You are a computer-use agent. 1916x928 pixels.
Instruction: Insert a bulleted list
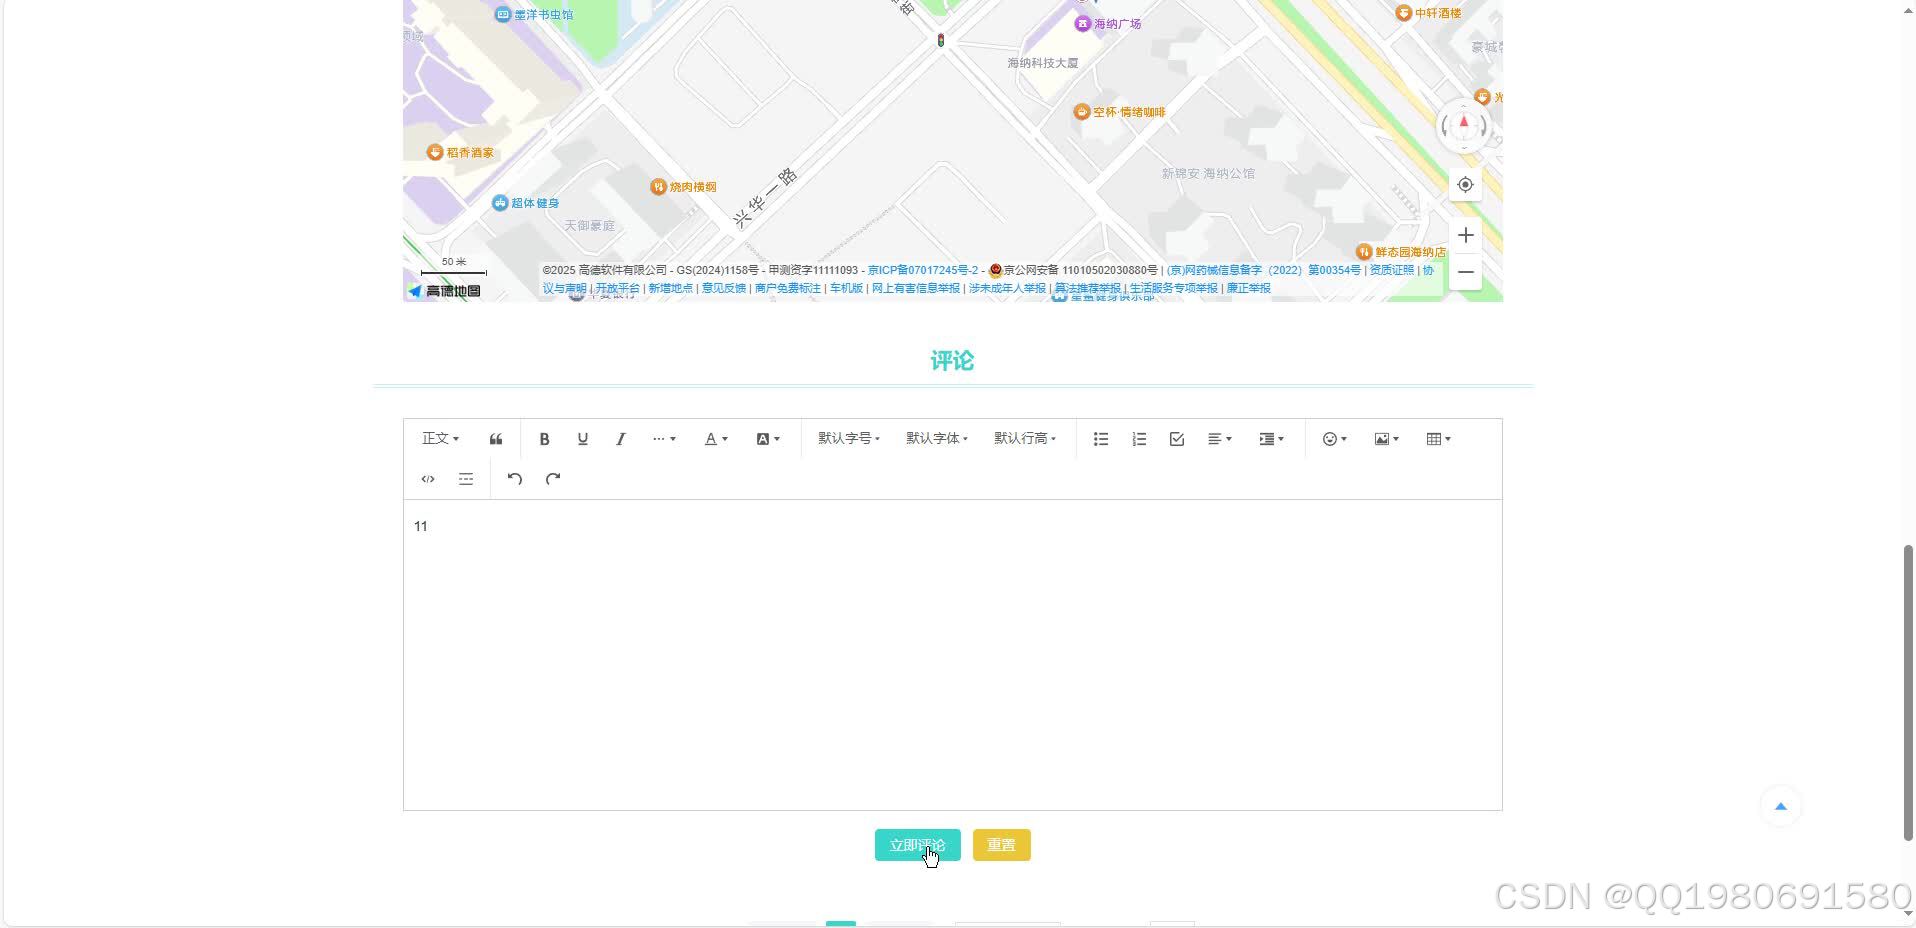tap(1099, 438)
